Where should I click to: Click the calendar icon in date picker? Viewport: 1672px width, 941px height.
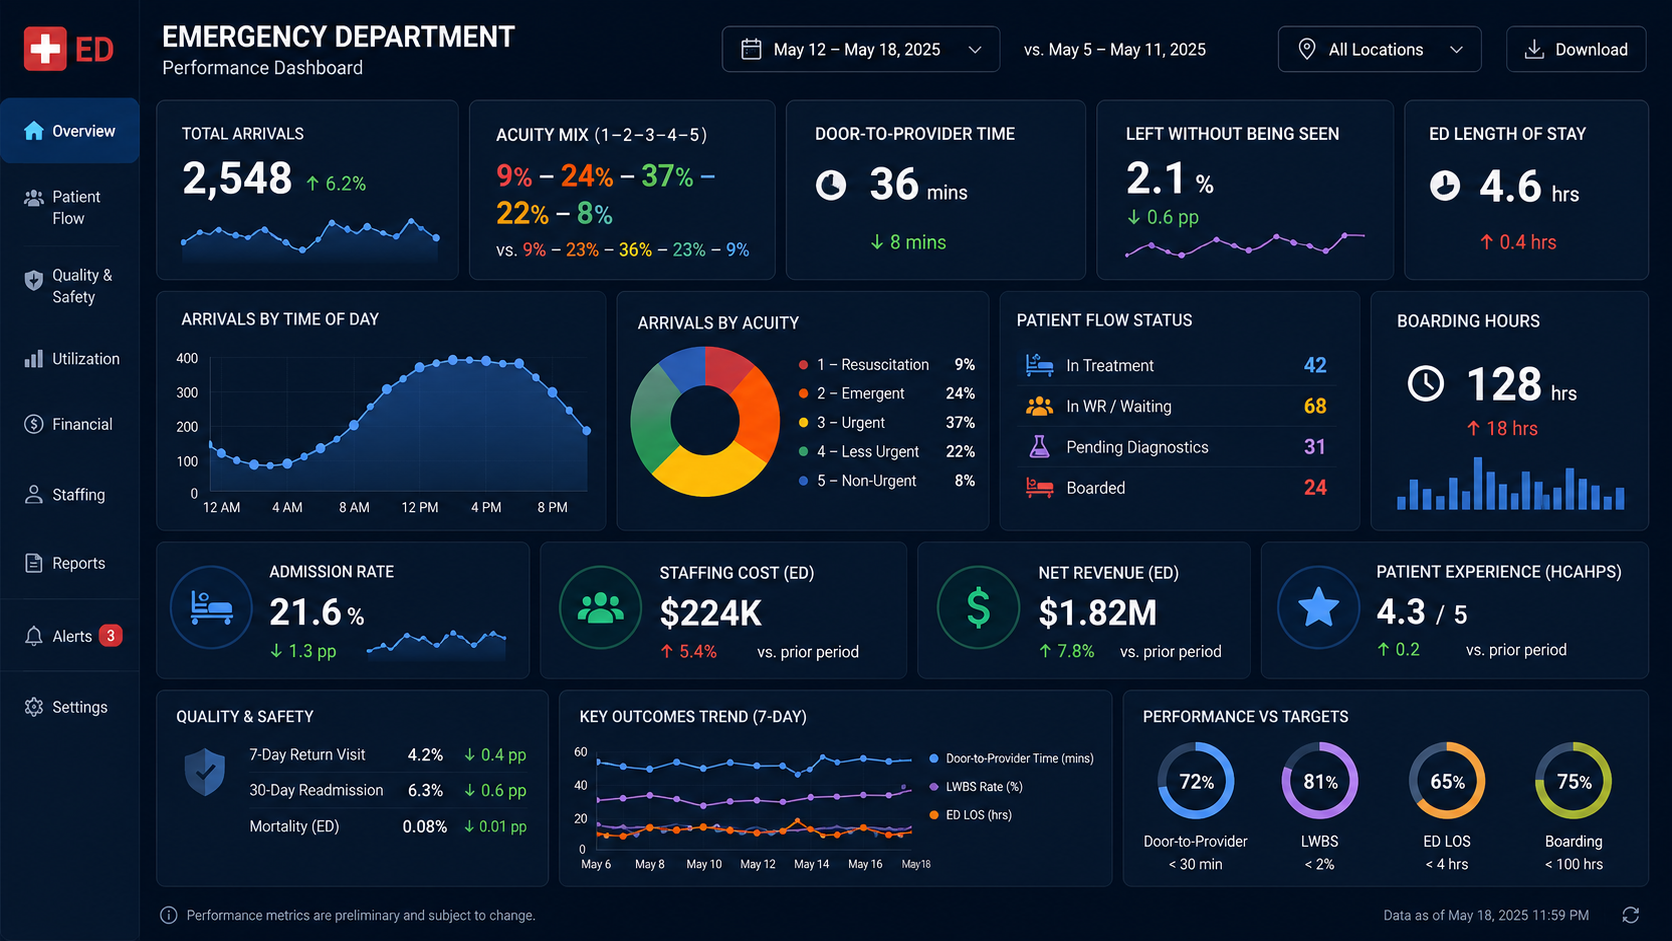tap(751, 49)
